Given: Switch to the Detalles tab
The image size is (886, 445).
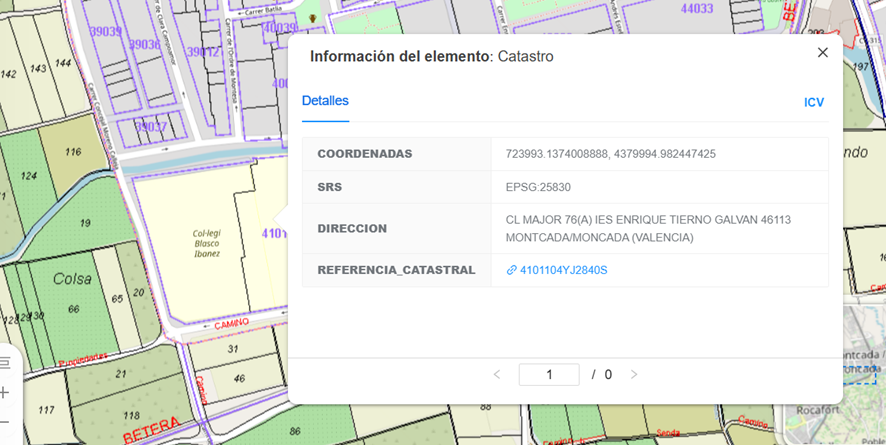Looking at the screenshot, I should pyautogui.click(x=325, y=101).
